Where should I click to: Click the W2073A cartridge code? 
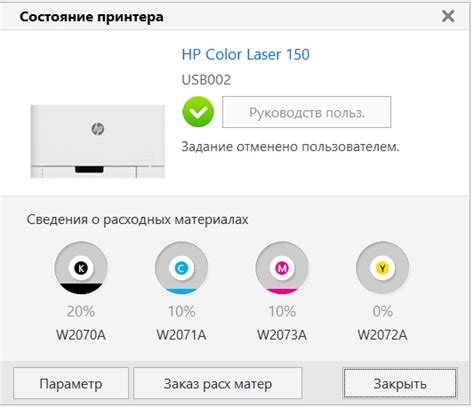(282, 335)
